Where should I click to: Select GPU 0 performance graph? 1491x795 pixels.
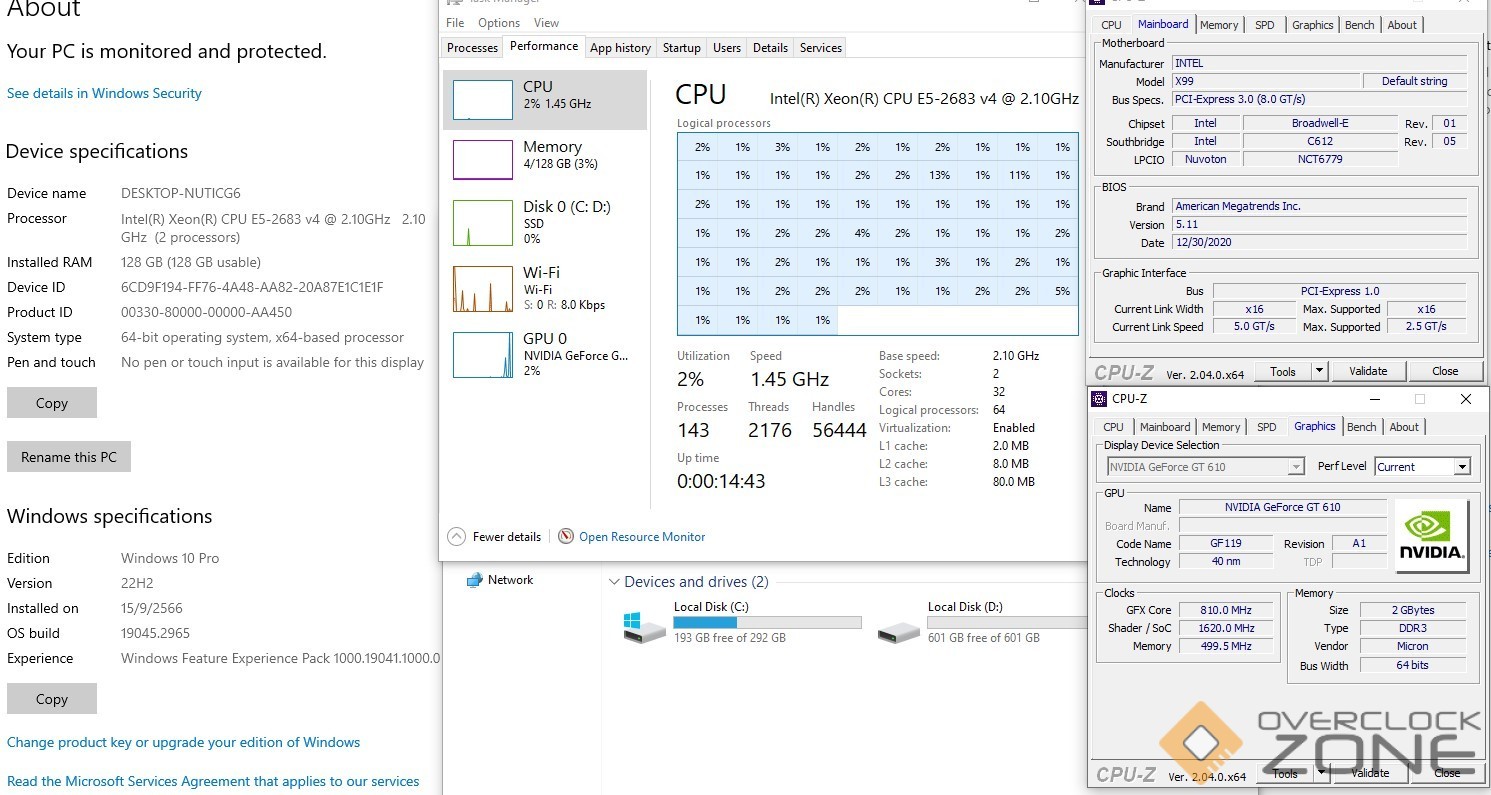click(x=483, y=355)
